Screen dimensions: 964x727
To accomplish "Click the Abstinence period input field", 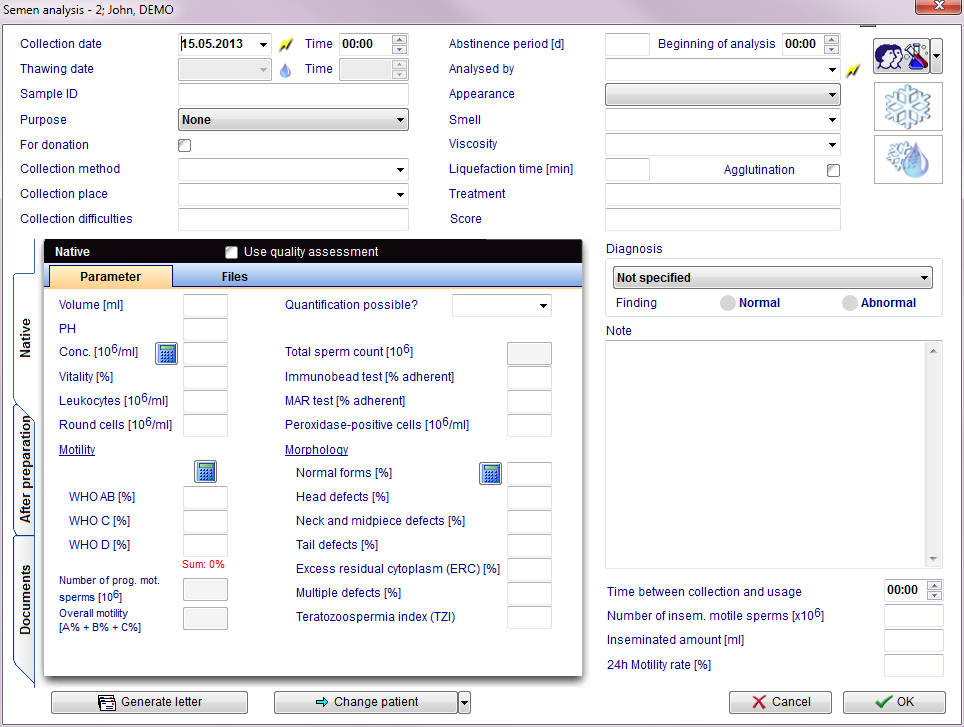I will coord(627,44).
